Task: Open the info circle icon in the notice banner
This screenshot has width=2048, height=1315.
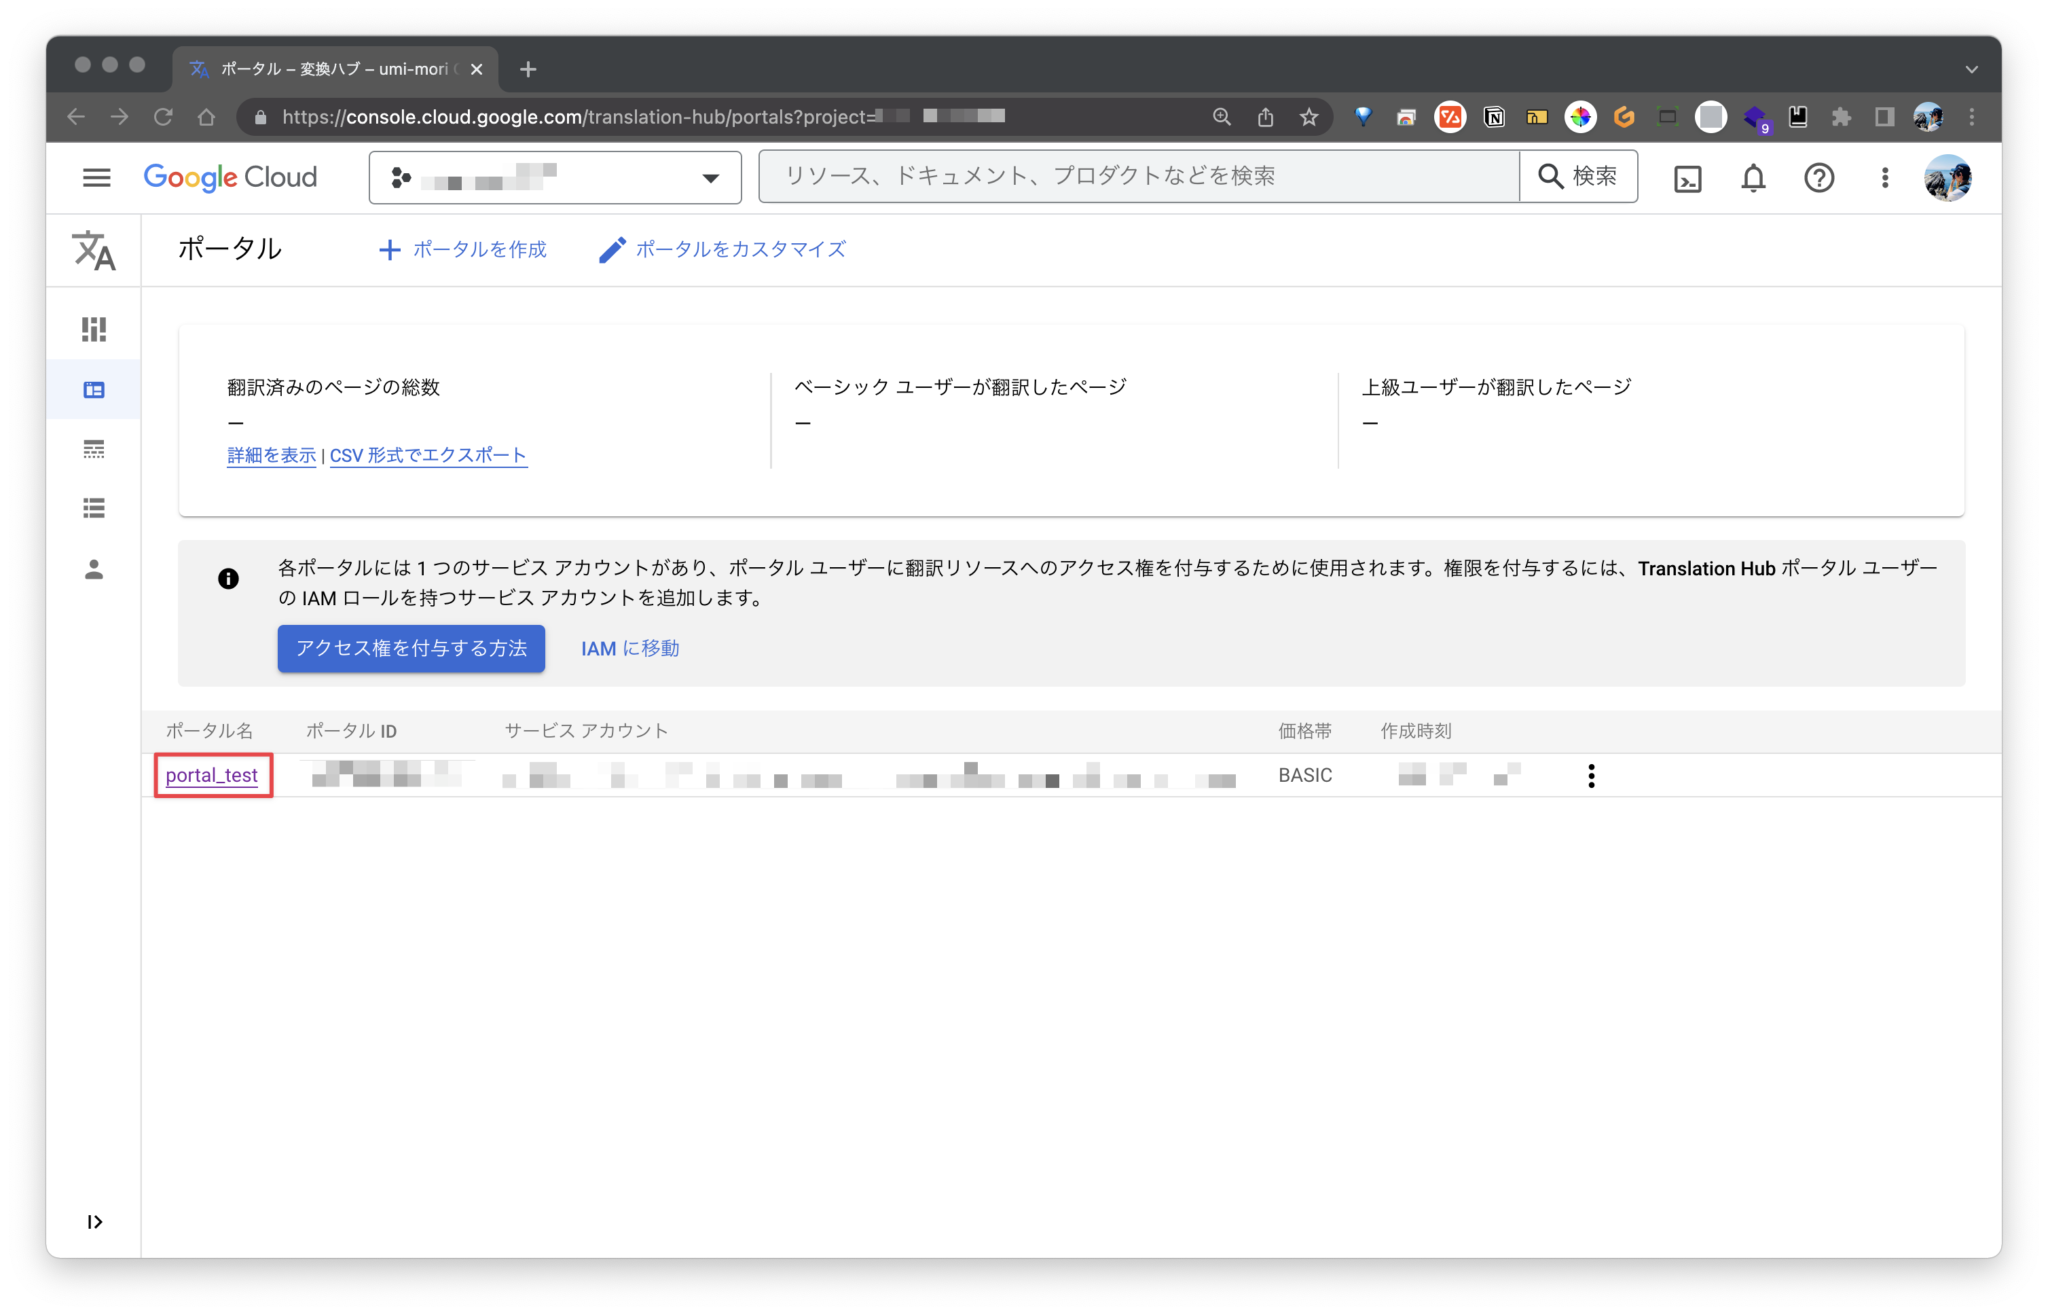Action: coord(228,578)
